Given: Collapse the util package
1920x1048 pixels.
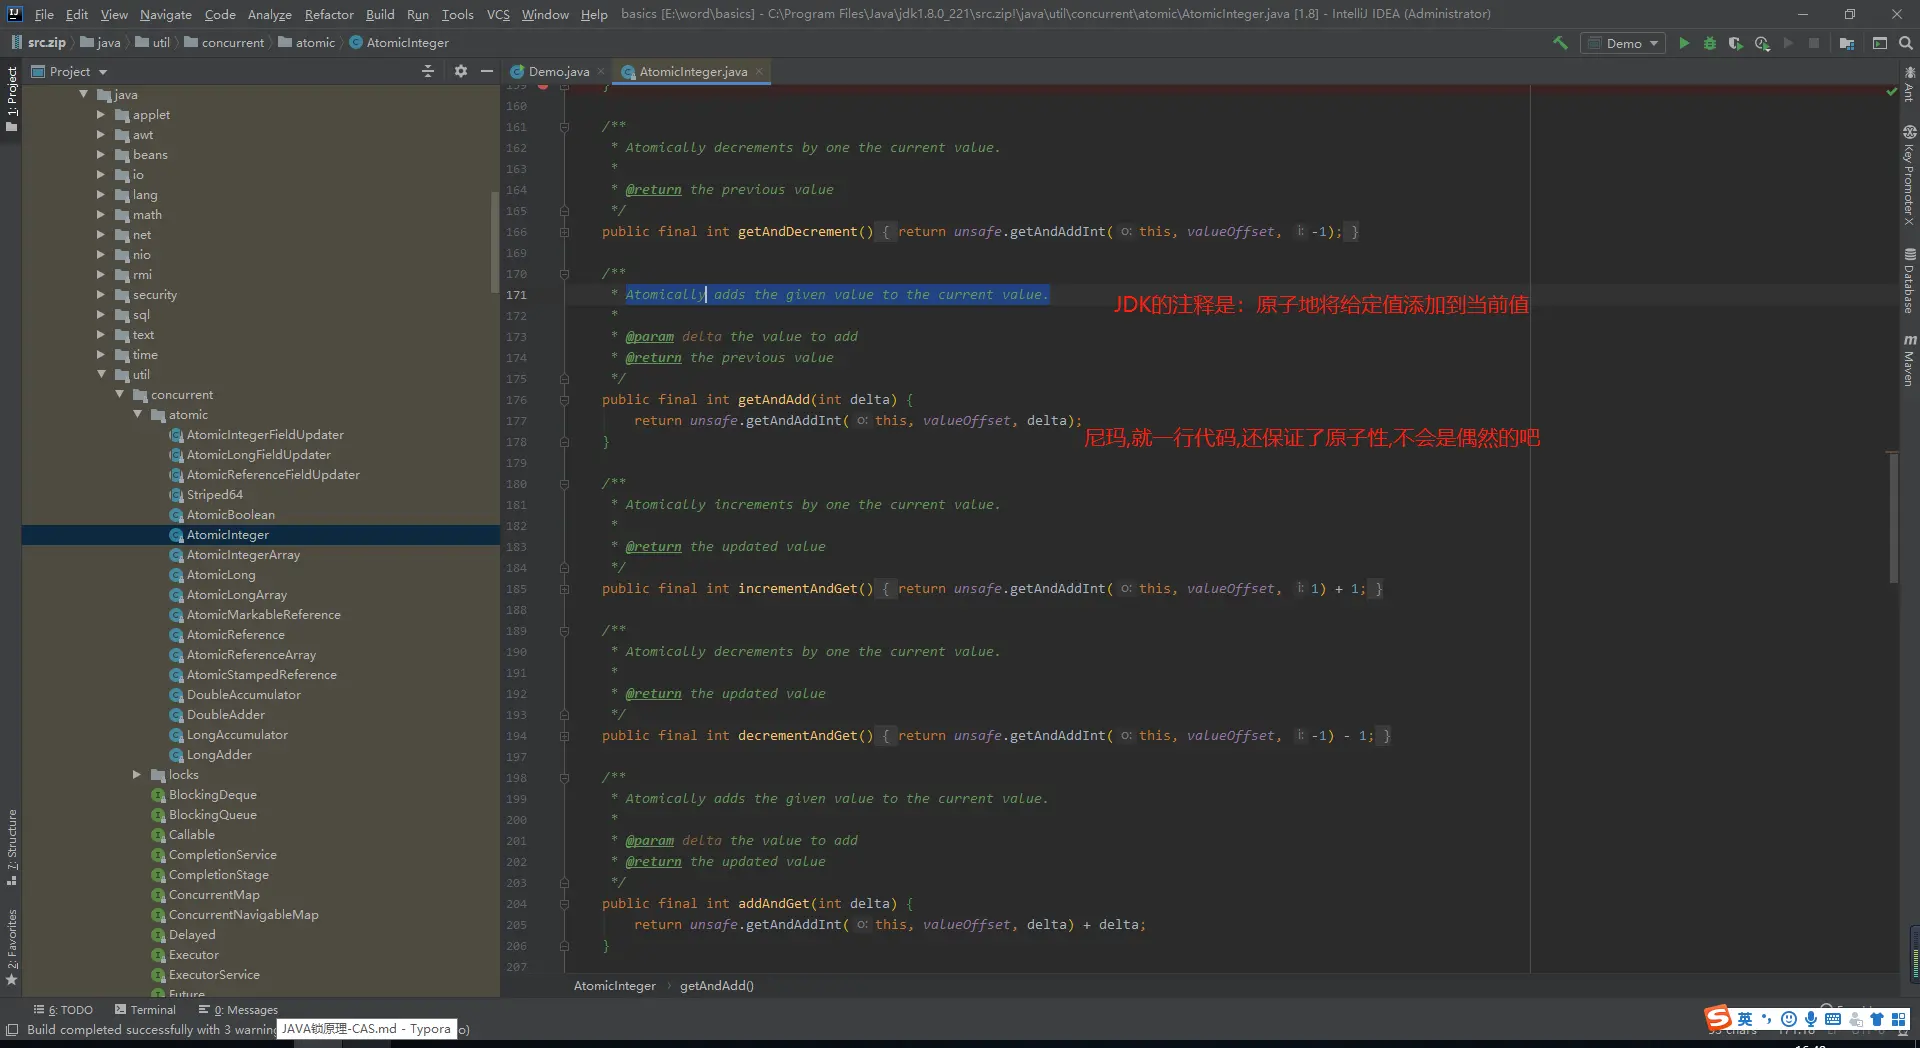Looking at the screenshot, I should 101,374.
